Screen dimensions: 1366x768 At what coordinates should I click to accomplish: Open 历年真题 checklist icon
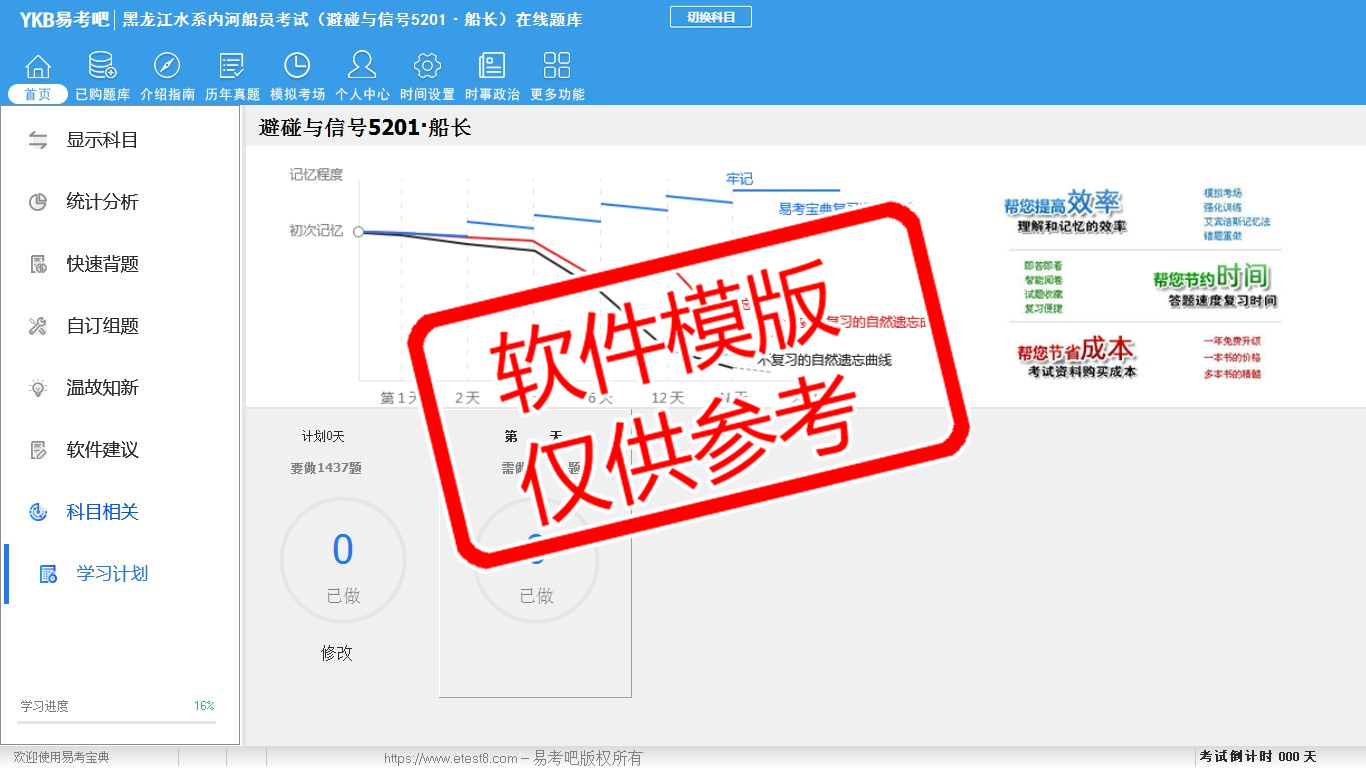click(x=232, y=67)
